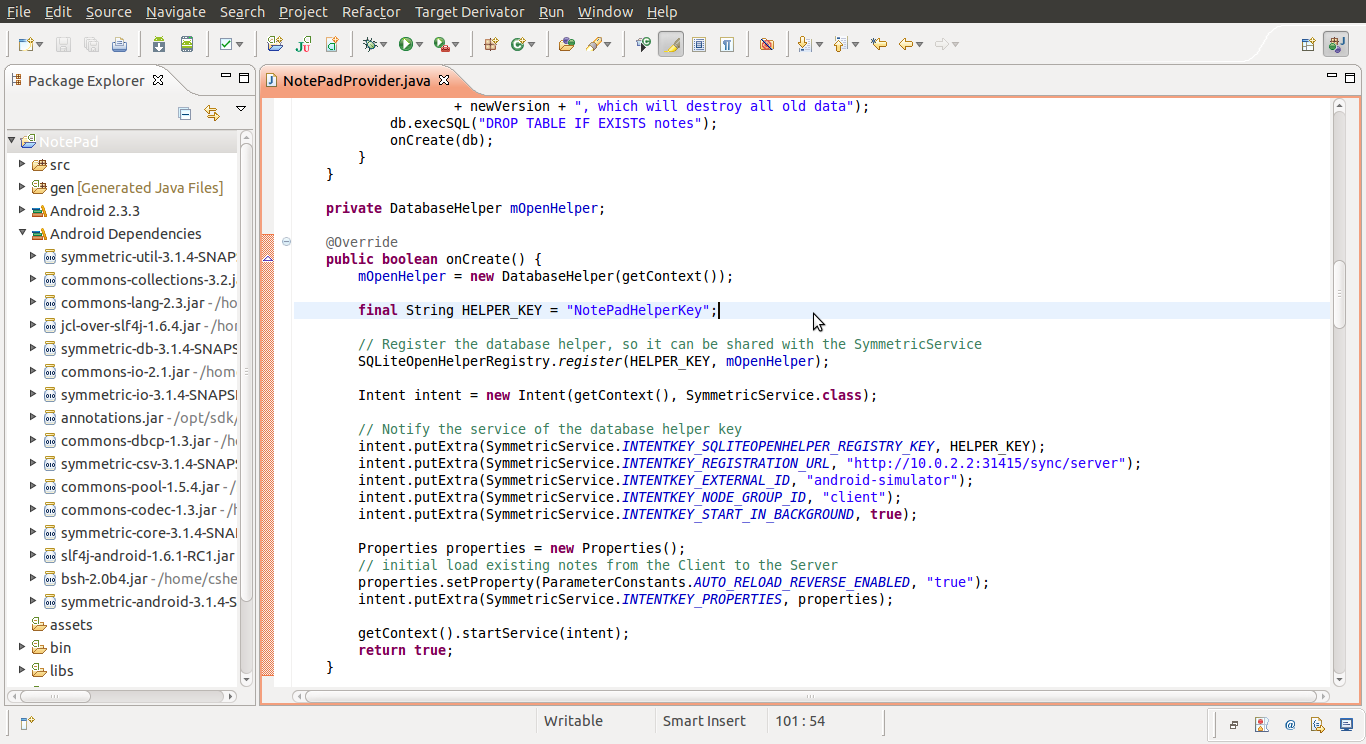
Task: Open the checkbox task toolbar dropdown arrow
Action: click(x=240, y=44)
